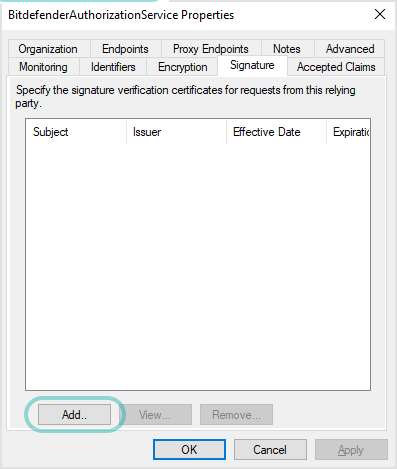Open the Identifiers tab

113,67
